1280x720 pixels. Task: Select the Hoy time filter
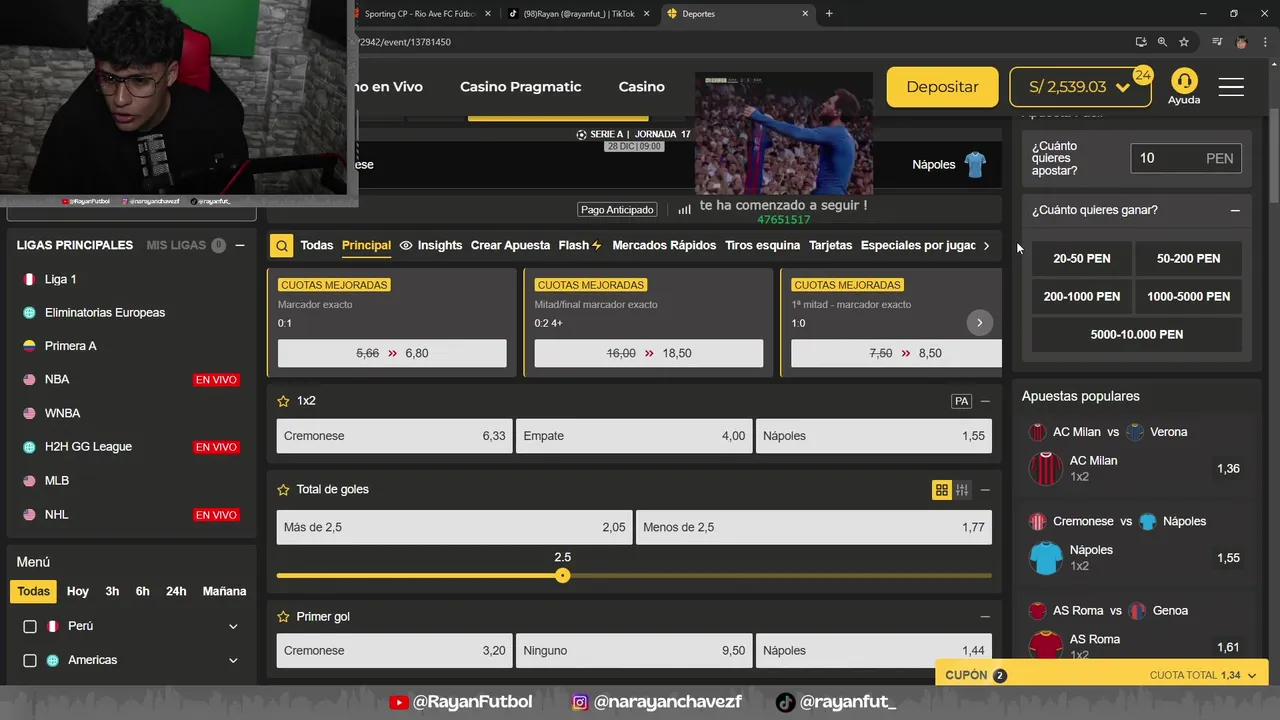tap(78, 591)
